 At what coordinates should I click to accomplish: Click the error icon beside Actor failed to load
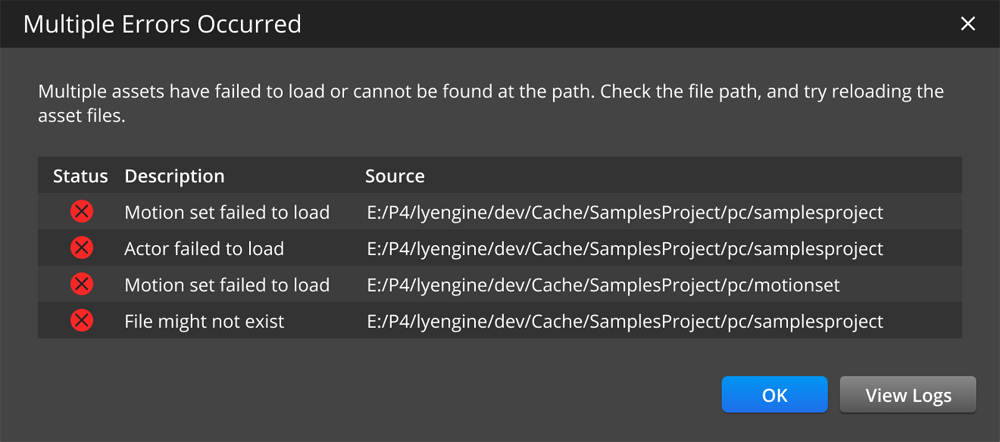pos(82,248)
